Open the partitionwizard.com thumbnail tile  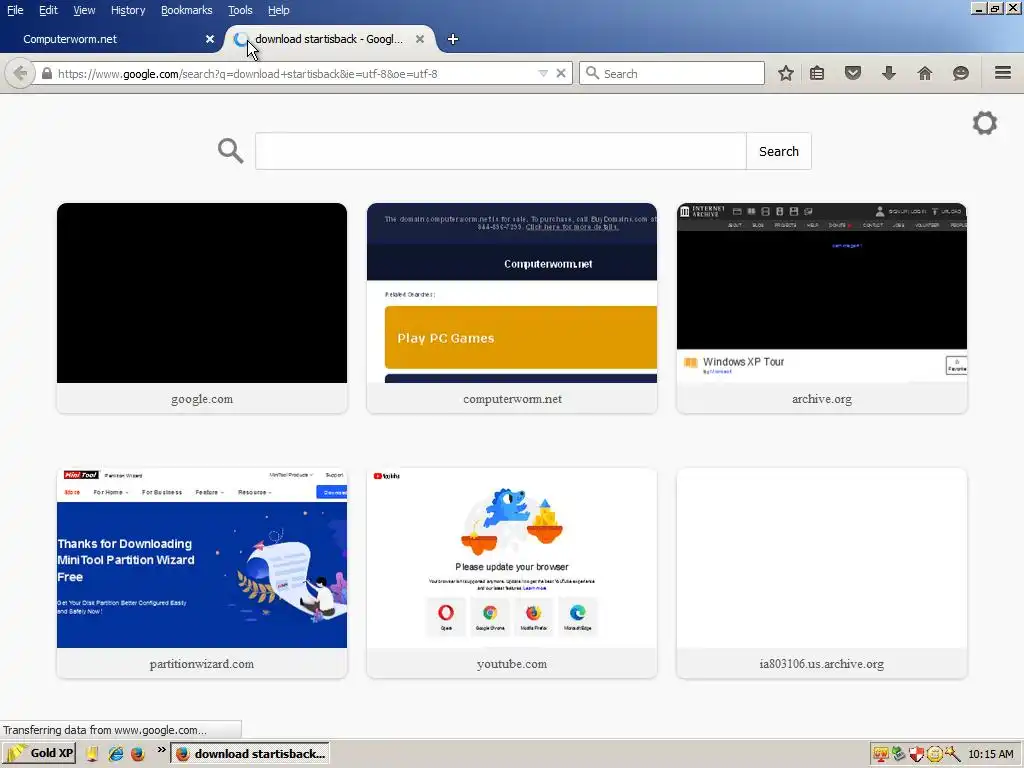202,573
